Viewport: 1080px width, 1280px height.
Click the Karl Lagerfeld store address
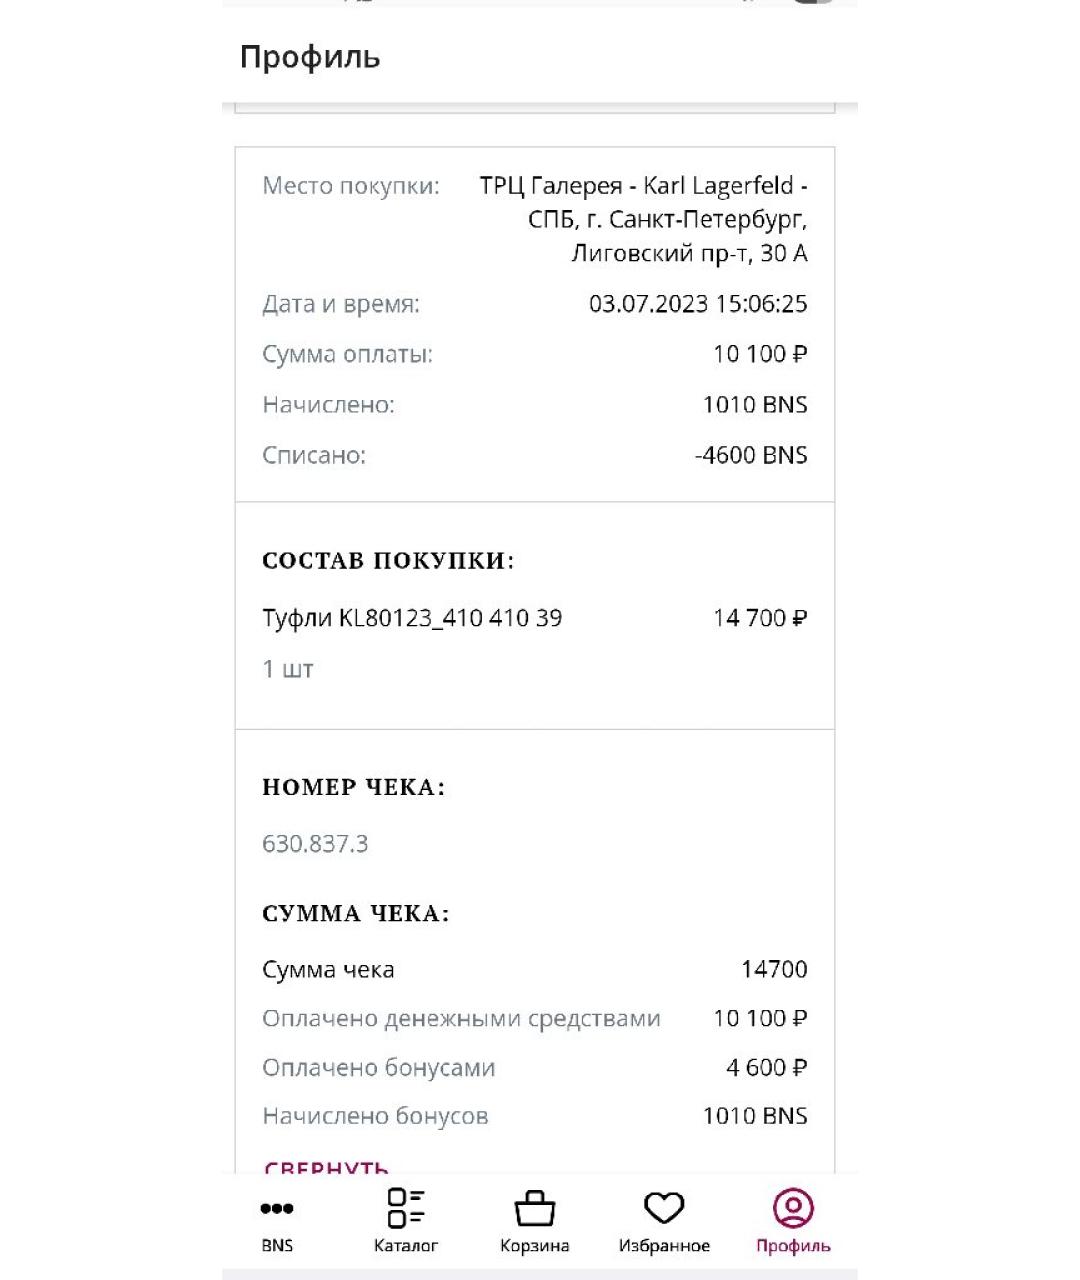click(643, 219)
